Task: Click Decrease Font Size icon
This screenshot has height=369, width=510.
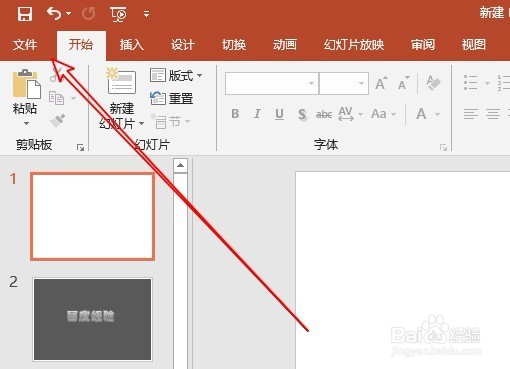Action: (404, 83)
